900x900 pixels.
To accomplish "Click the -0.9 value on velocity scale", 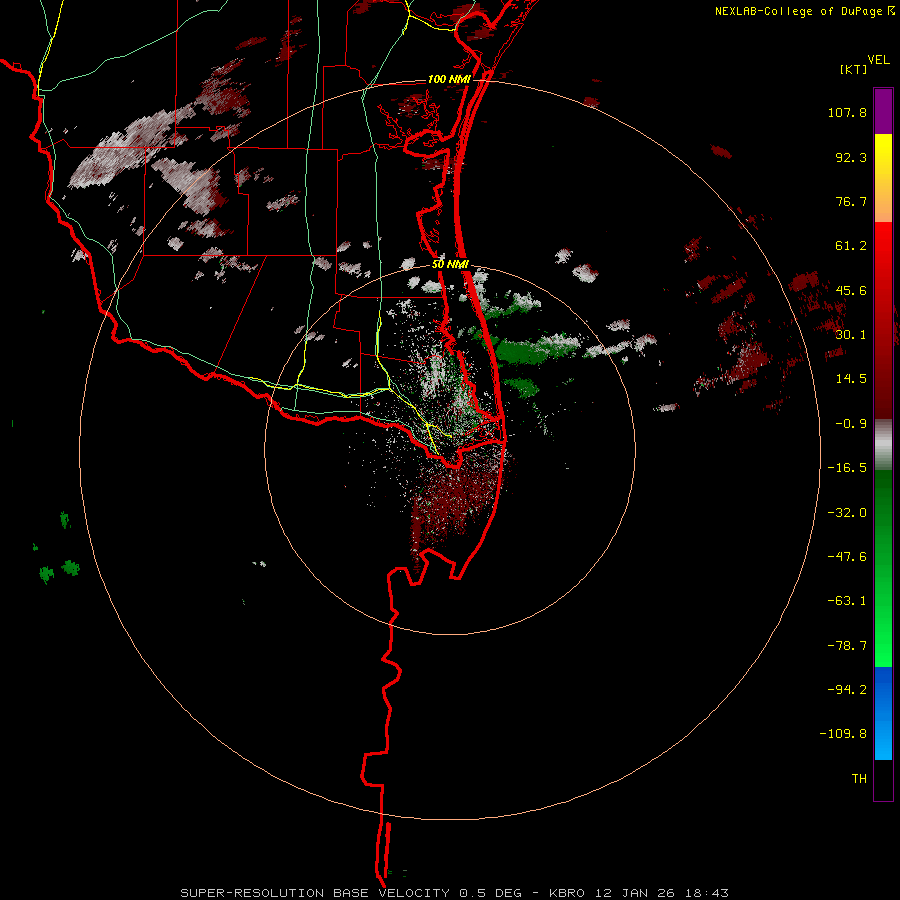I will [851, 424].
